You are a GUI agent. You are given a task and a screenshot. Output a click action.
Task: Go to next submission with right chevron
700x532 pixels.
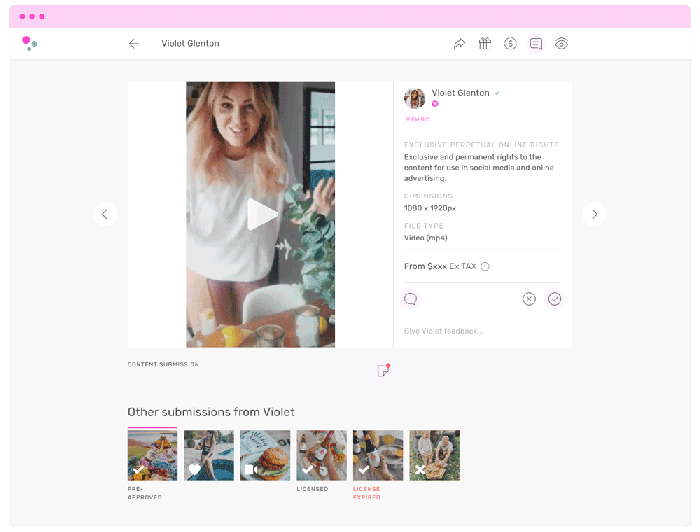[594, 214]
